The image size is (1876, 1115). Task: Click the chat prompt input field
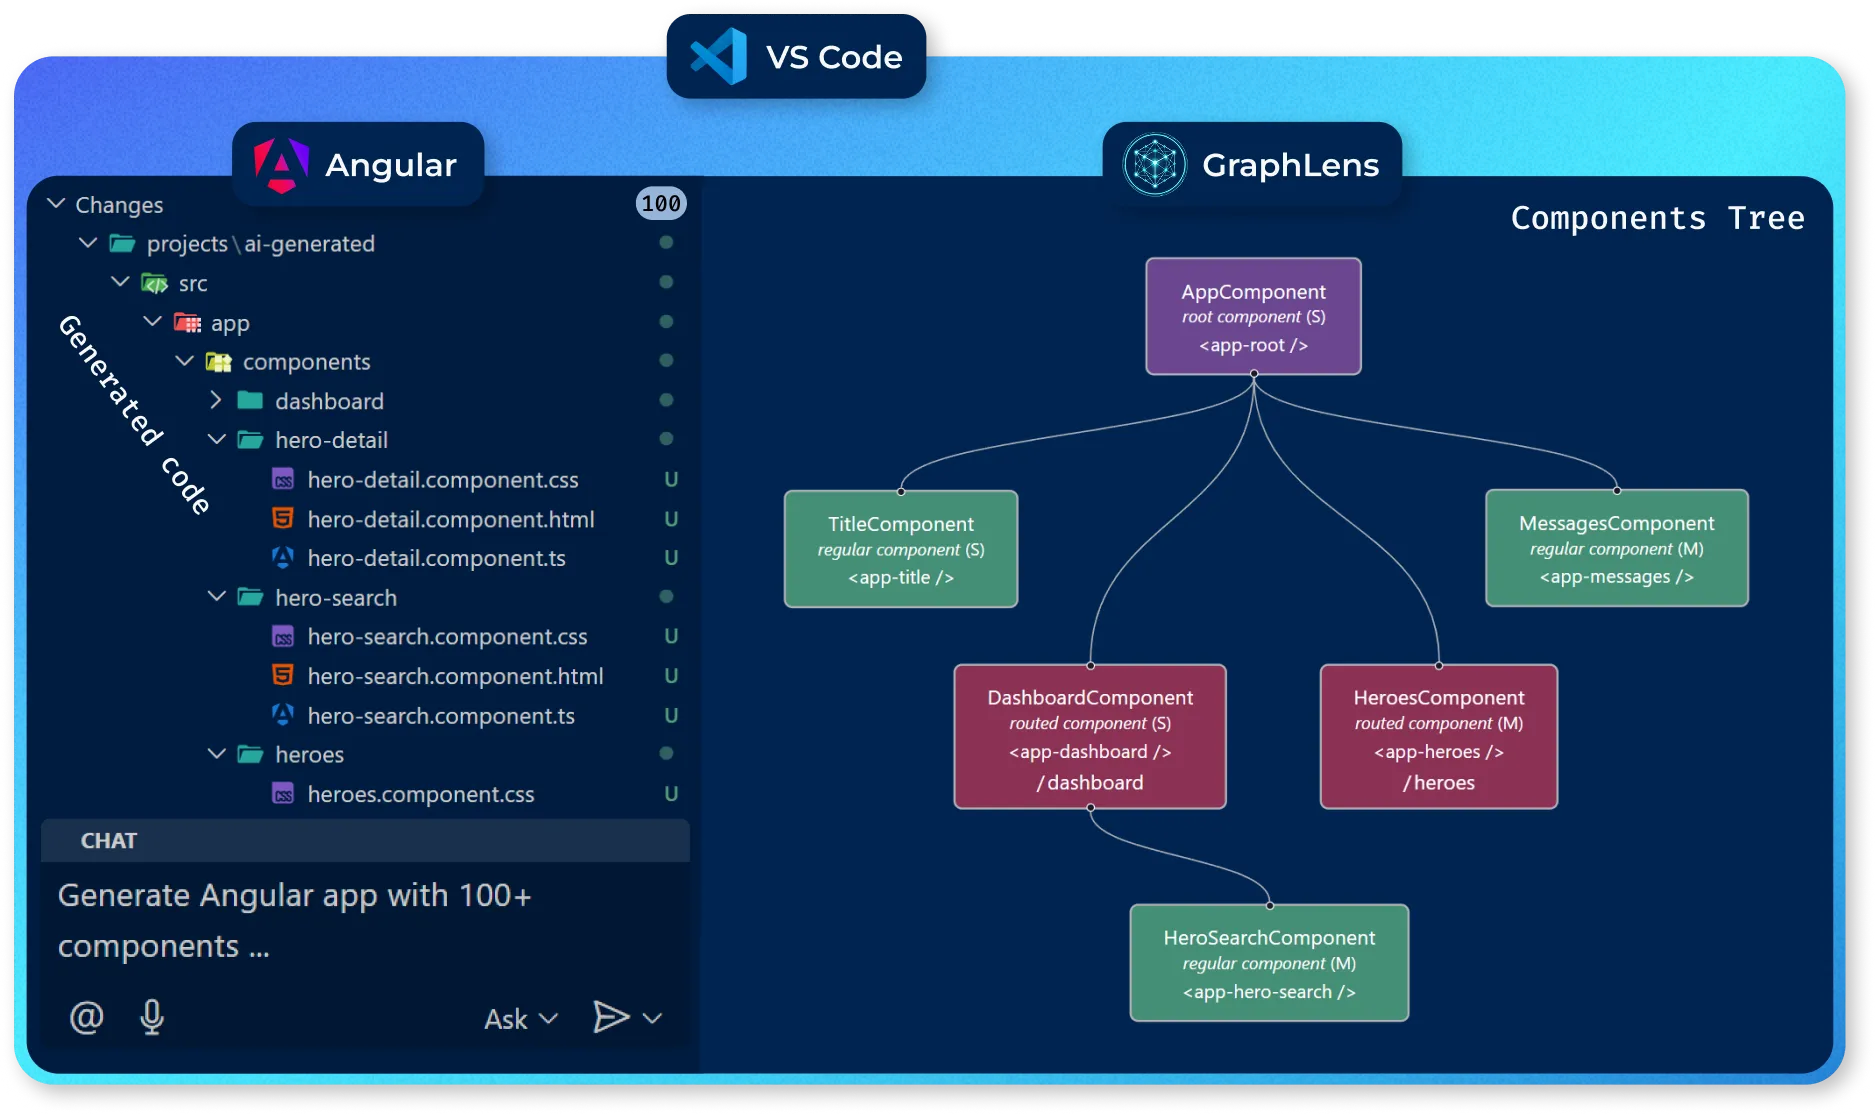pos(365,920)
